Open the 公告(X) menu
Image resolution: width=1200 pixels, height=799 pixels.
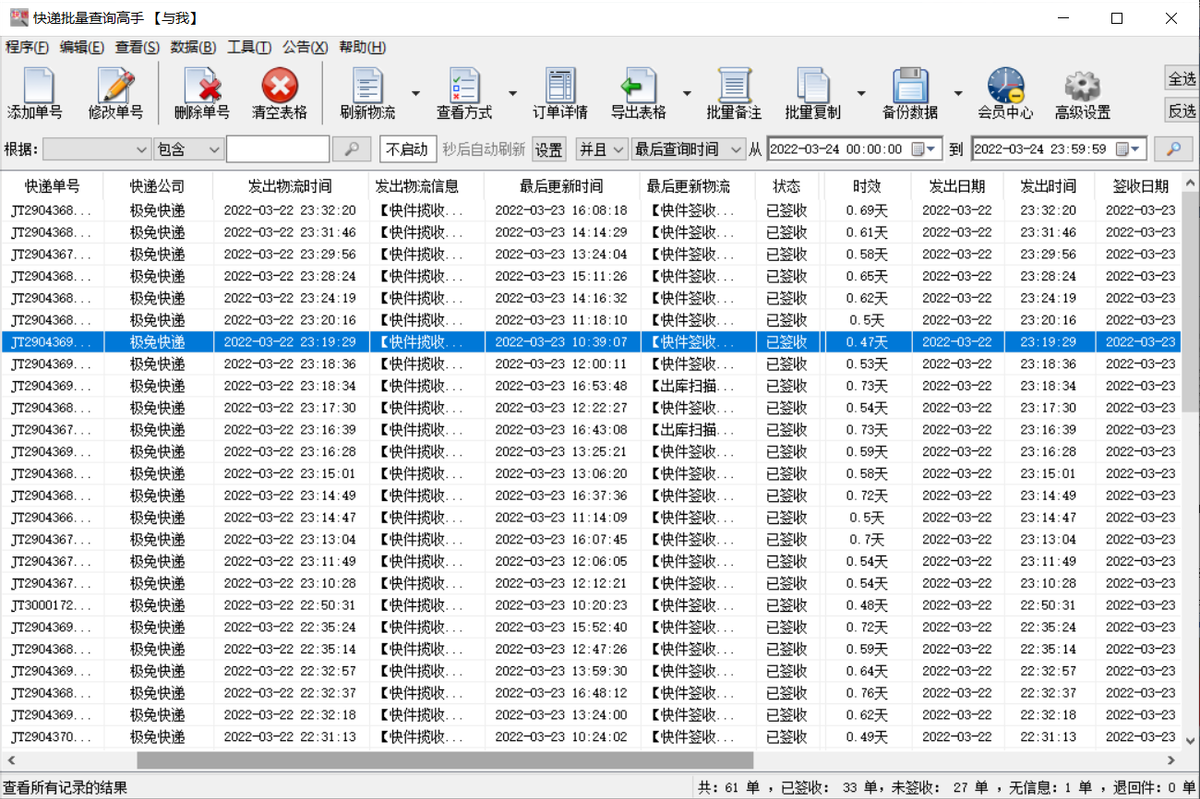(x=305, y=47)
